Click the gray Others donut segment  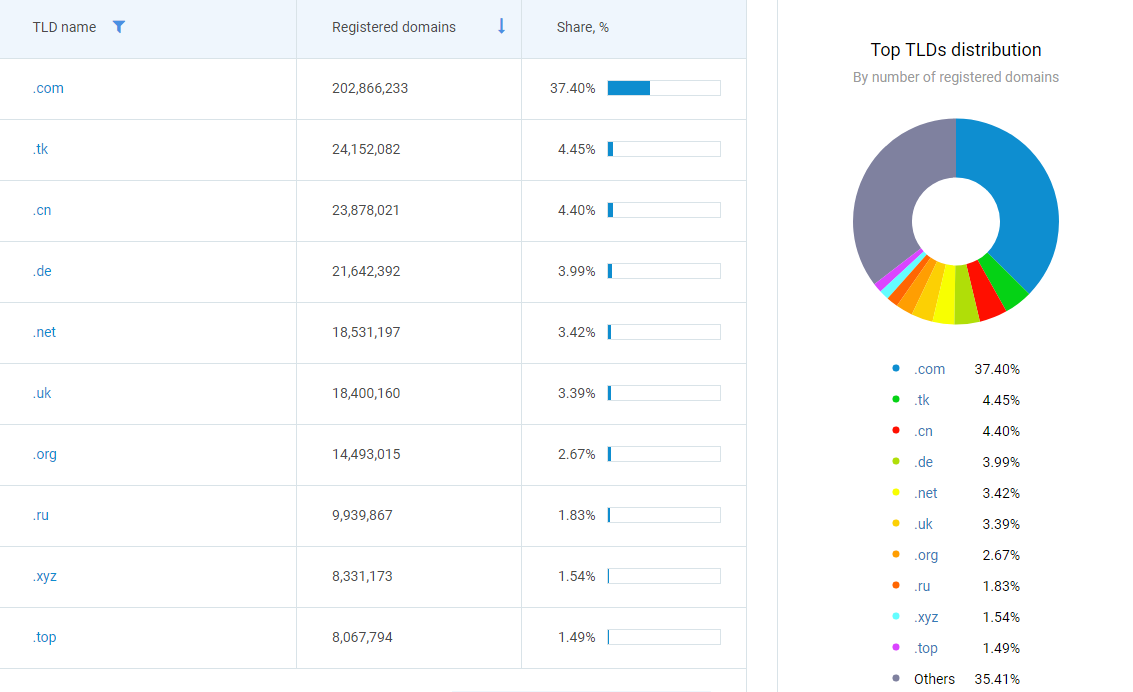pos(885,200)
